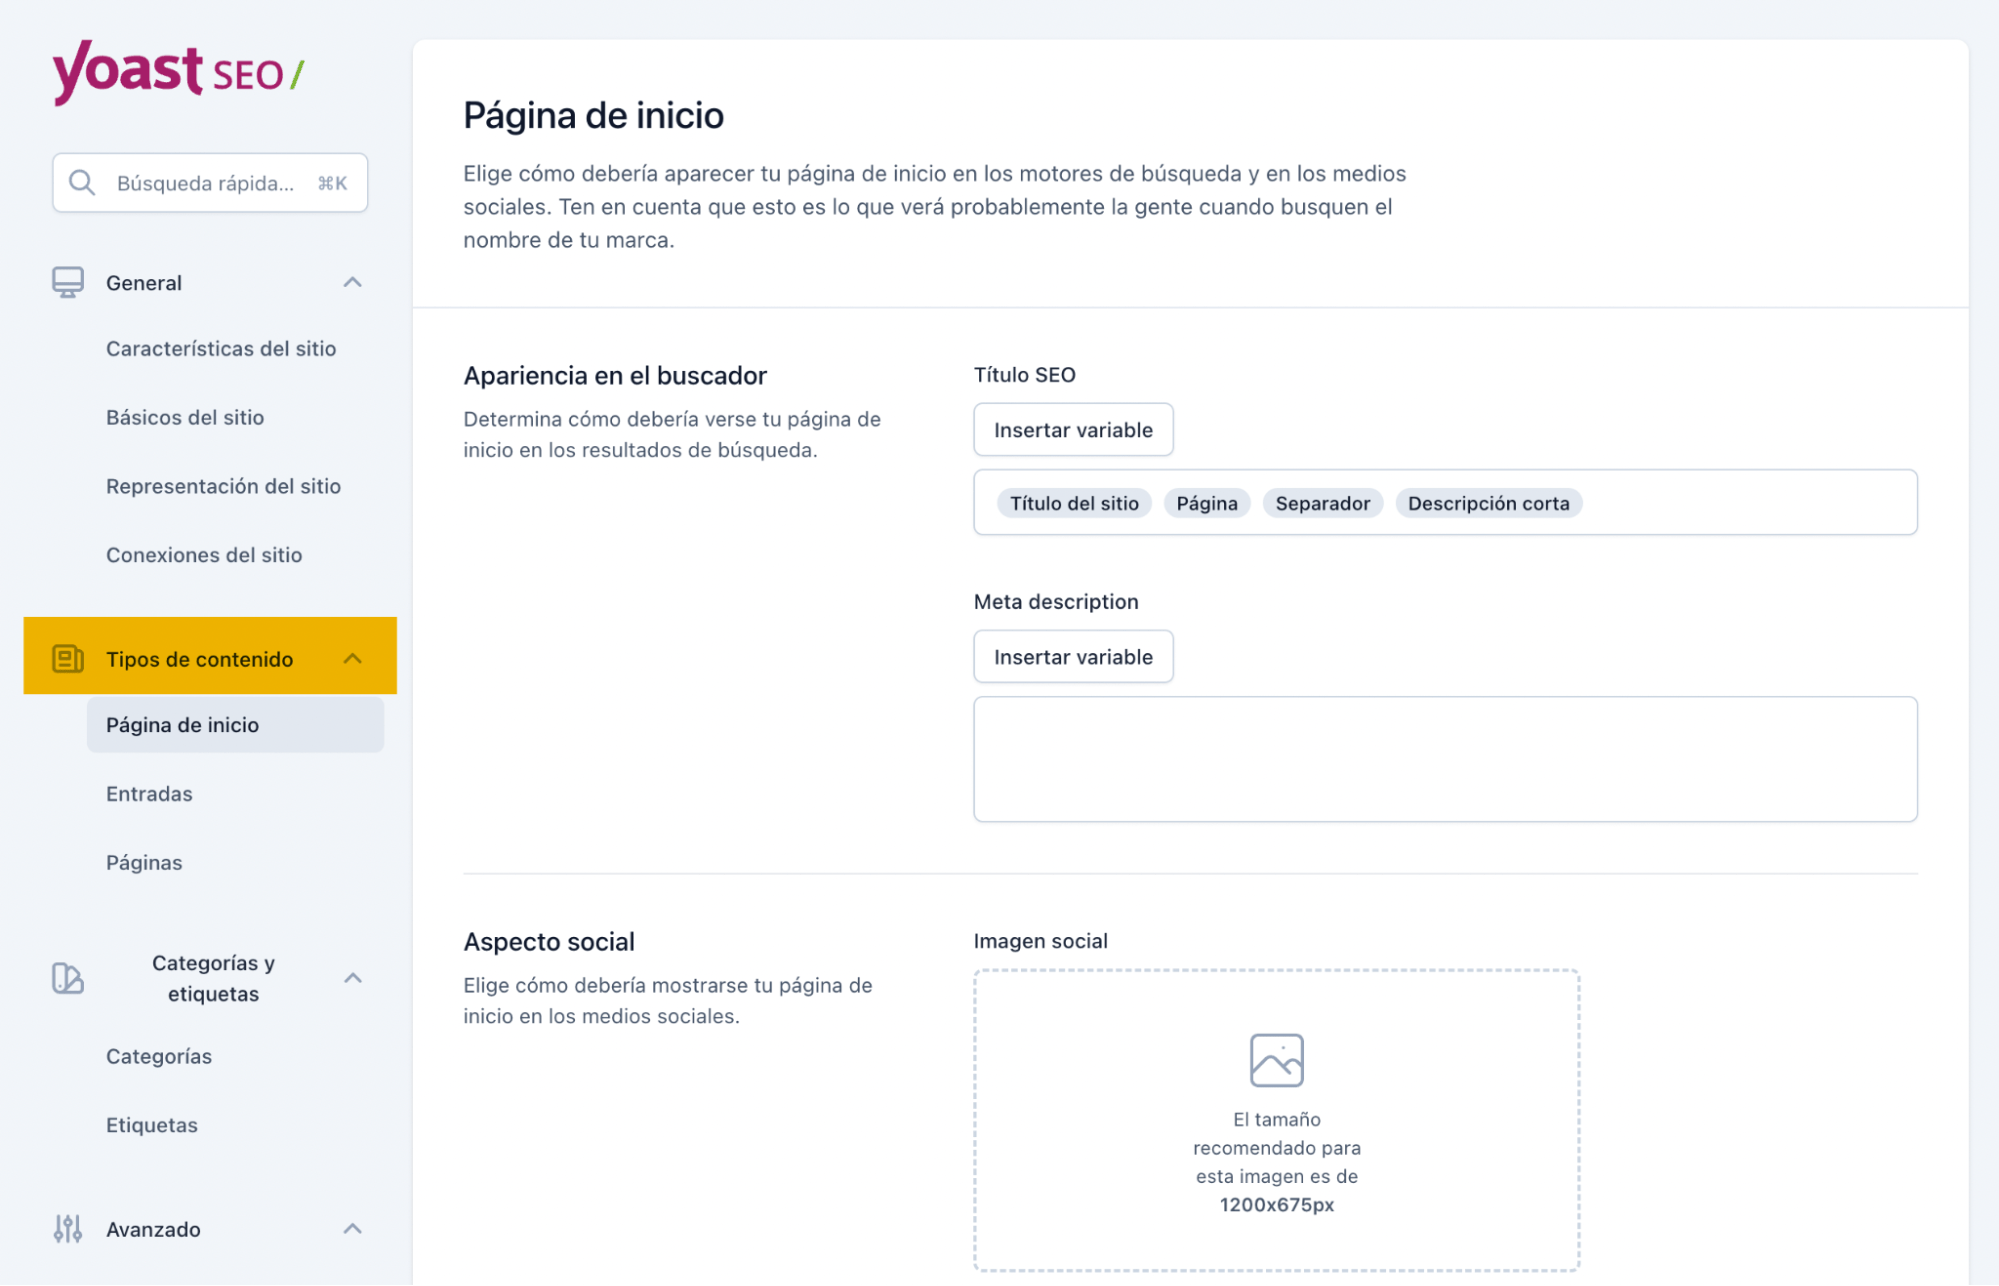Click the sliders icon next to Avanzado
The height and width of the screenshot is (1286, 1999).
click(67, 1228)
